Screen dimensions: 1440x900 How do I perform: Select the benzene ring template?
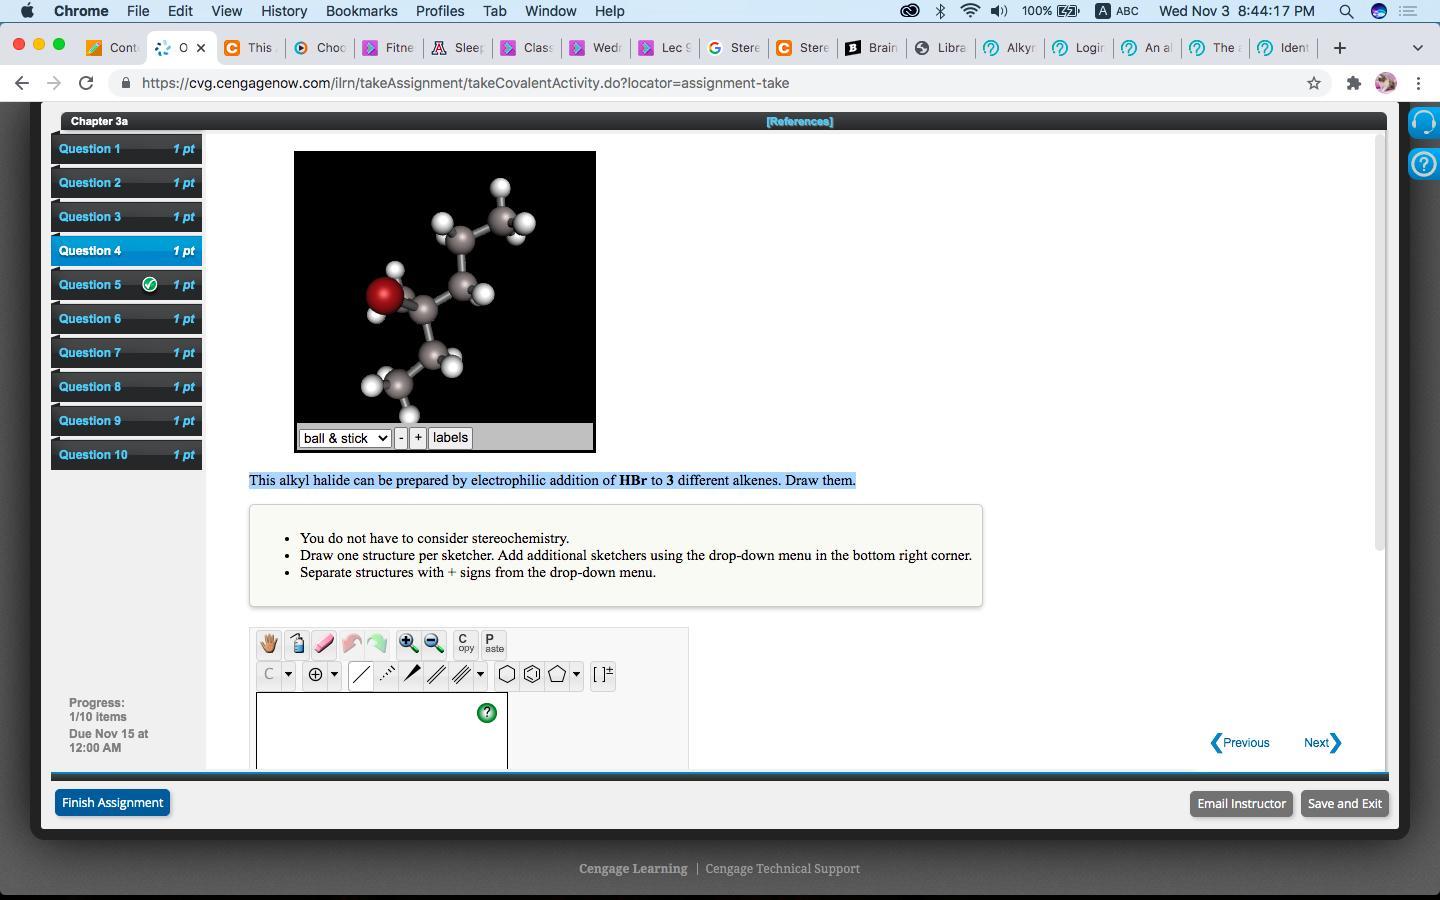pyautogui.click(x=532, y=675)
